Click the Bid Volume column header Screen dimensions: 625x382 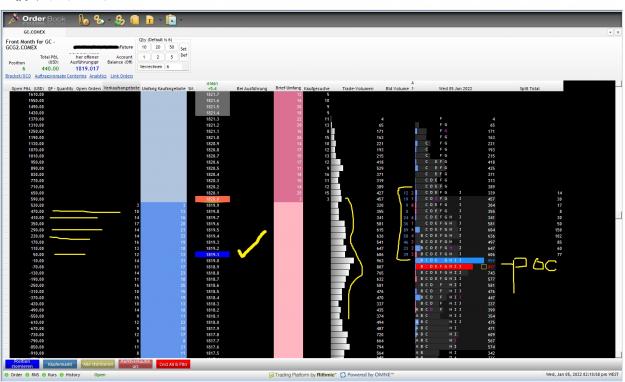tap(397, 89)
